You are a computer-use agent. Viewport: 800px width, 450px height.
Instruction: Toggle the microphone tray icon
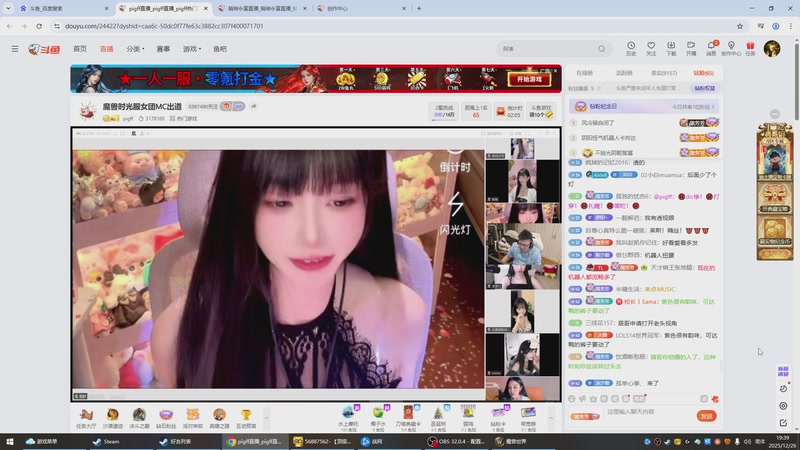[x=737, y=442]
